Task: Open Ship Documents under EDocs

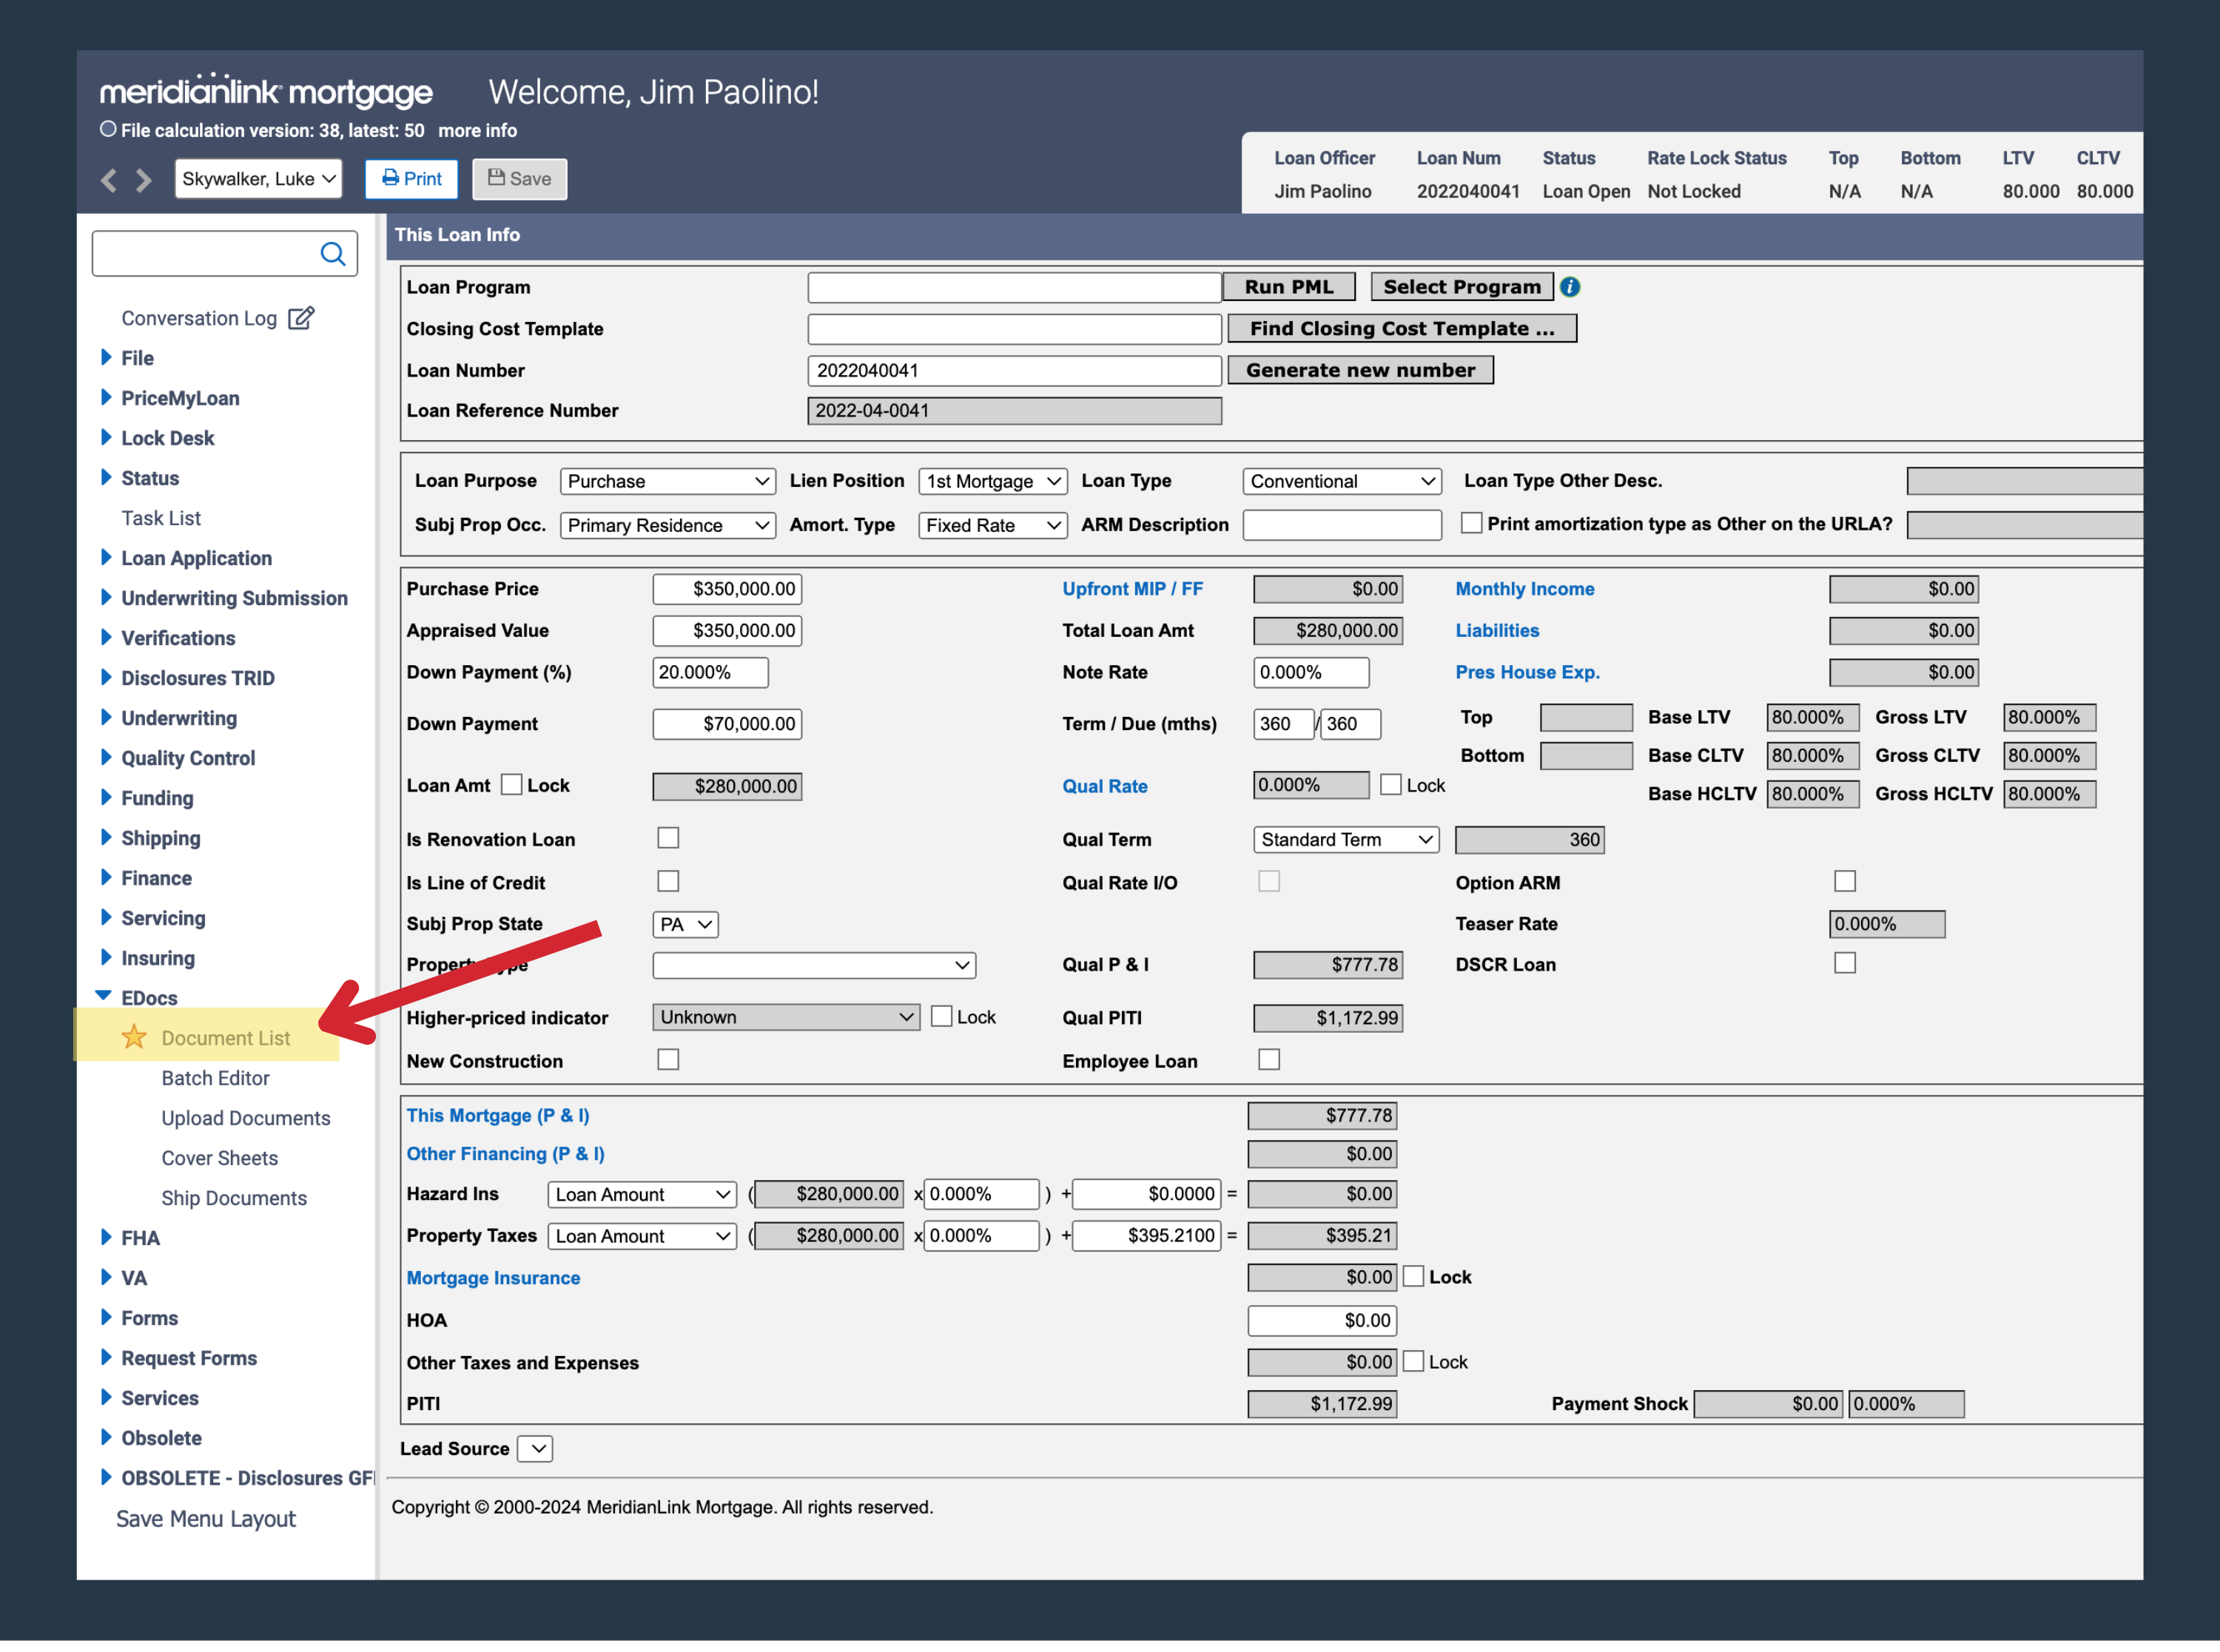Action: pos(233,1198)
